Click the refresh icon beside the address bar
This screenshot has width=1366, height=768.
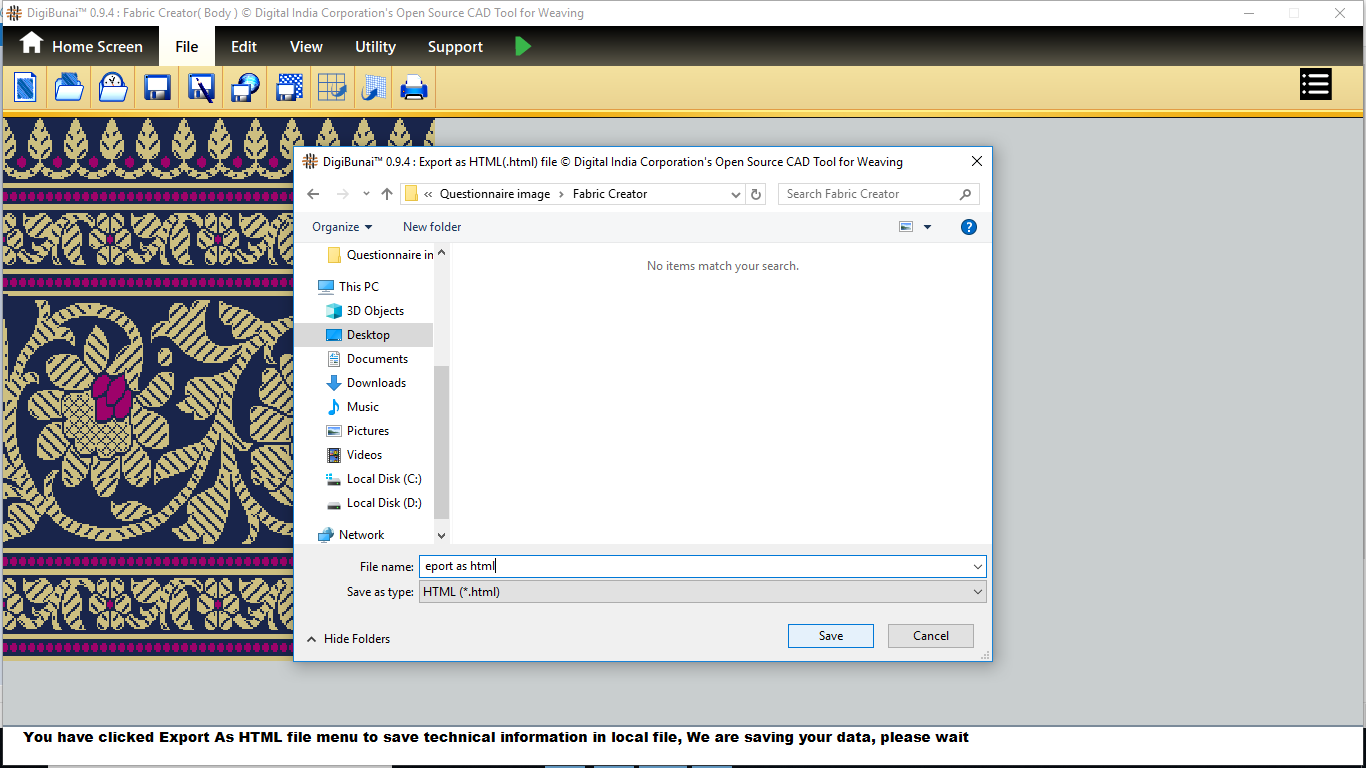(x=757, y=194)
